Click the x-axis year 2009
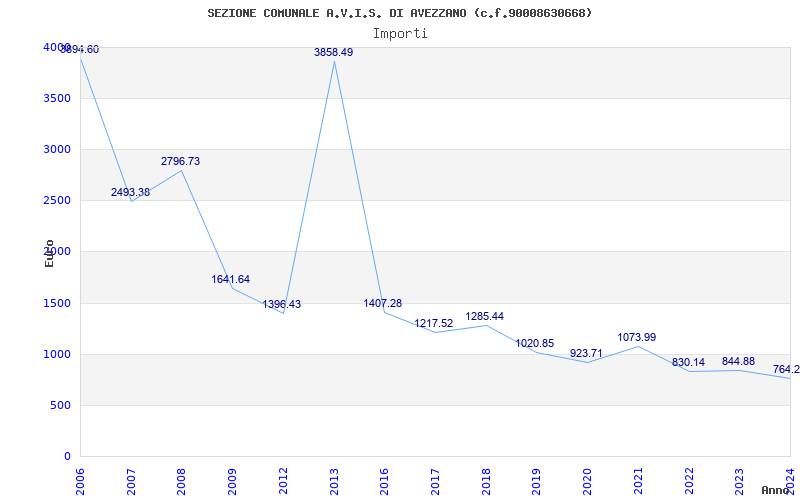Viewport: 800px width, 500px height. 232,481
